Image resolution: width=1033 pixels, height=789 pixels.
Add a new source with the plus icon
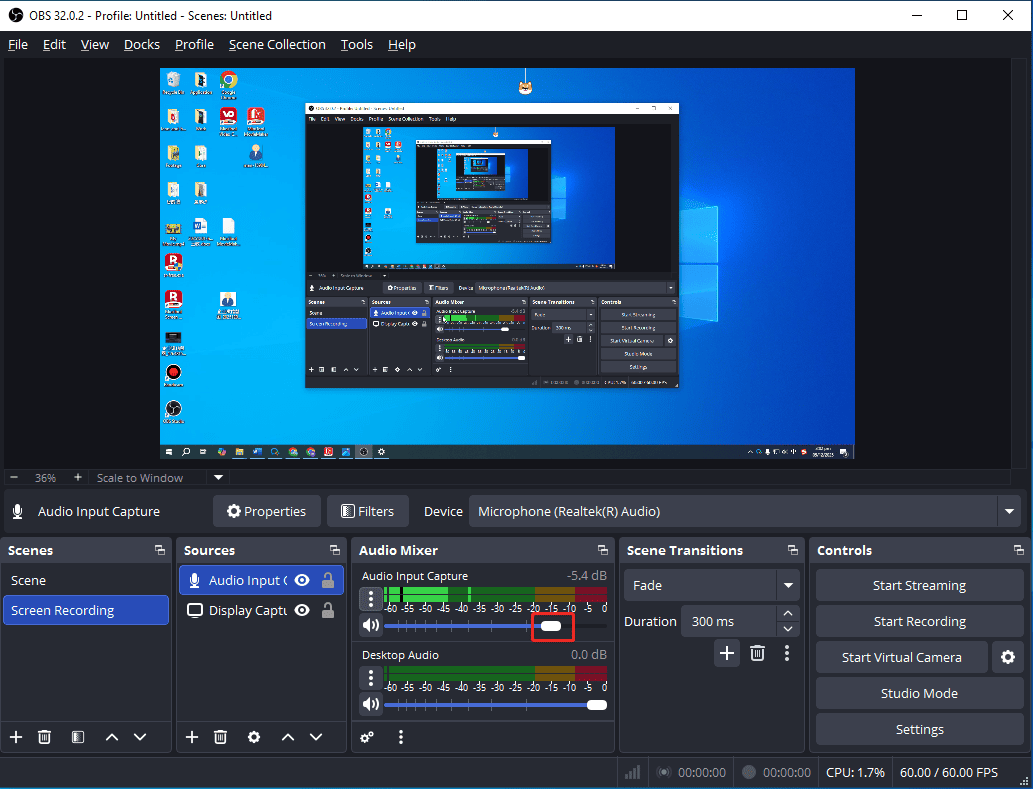tap(191, 737)
